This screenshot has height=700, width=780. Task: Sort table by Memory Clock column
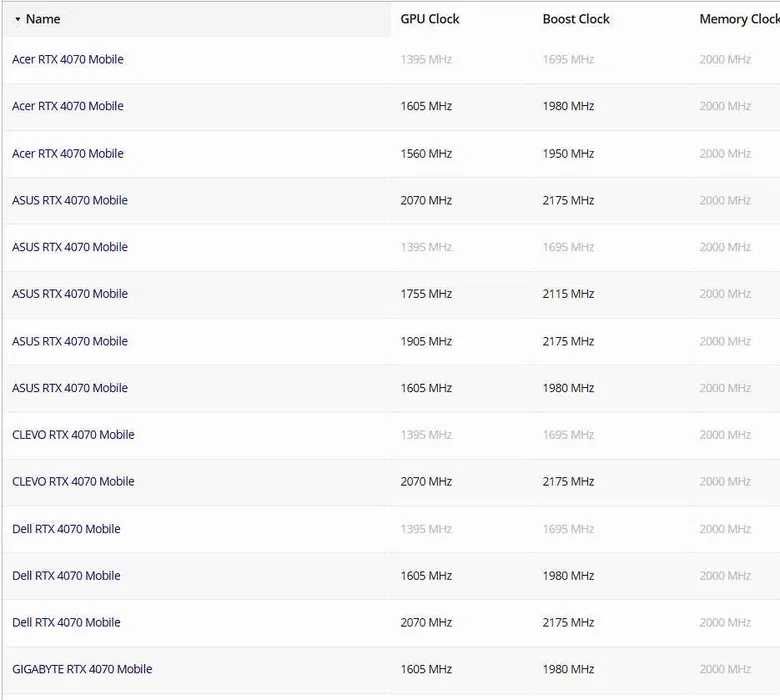point(739,19)
